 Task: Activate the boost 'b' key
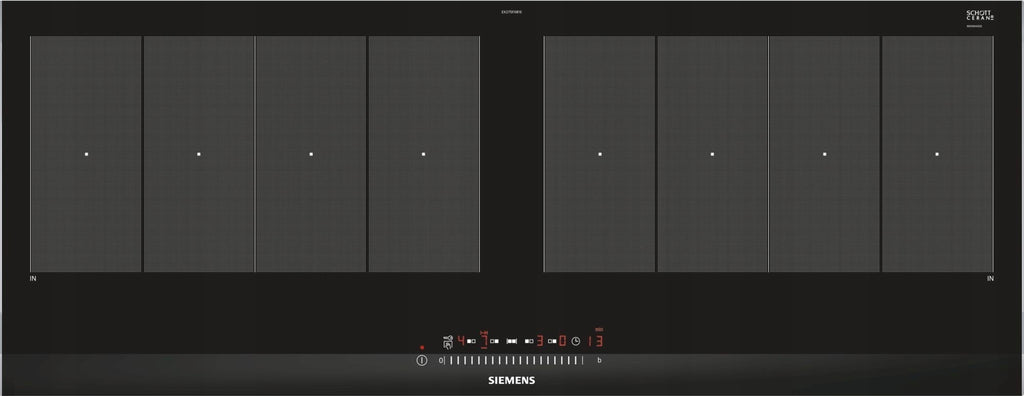pos(600,360)
